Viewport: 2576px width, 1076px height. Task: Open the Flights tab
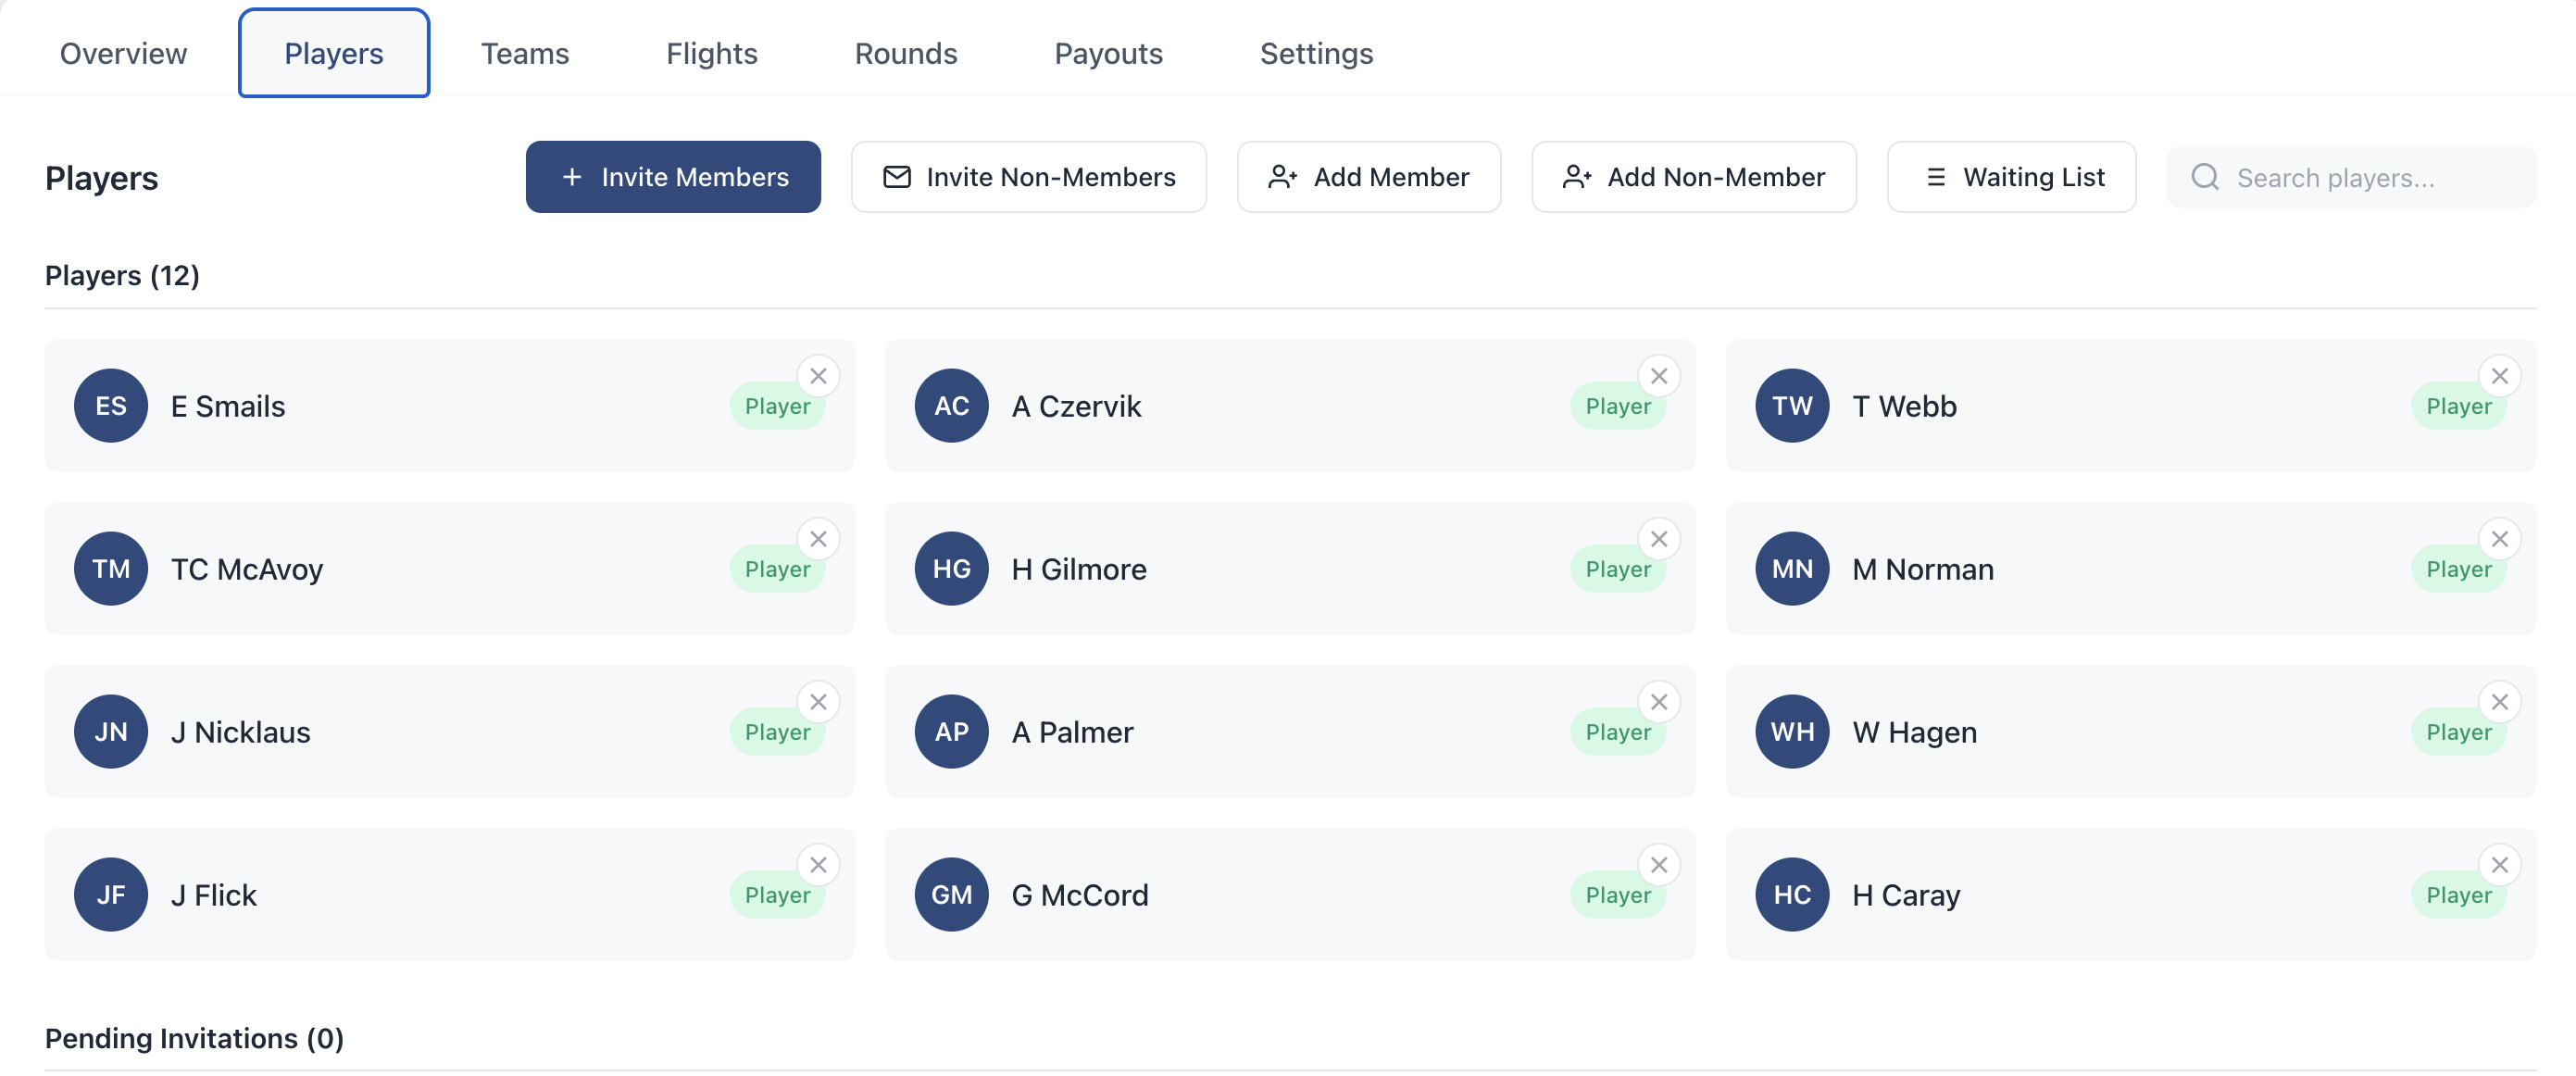(x=712, y=53)
